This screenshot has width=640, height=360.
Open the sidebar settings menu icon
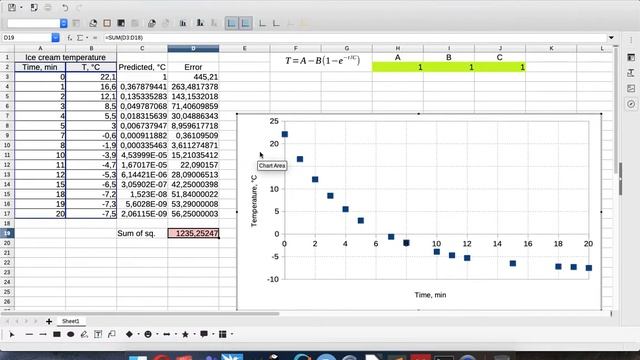[631, 40]
